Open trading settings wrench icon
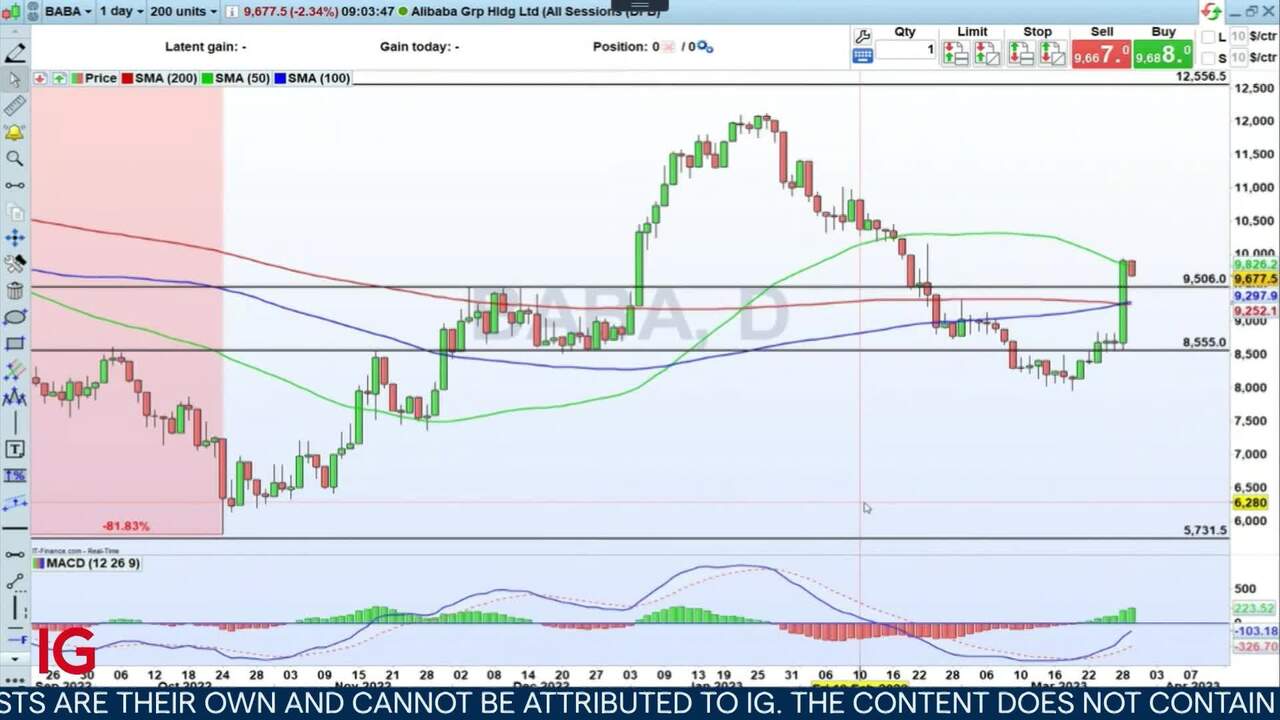This screenshot has width=1280, height=720. 863,36
